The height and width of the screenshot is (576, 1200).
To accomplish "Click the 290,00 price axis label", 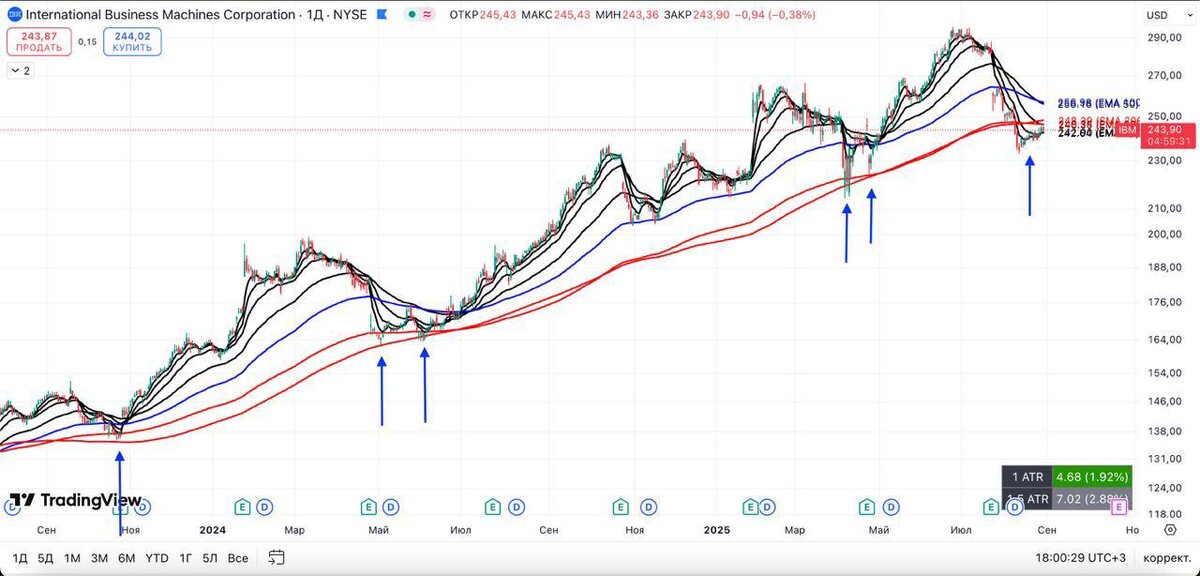I will click(x=1165, y=38).
